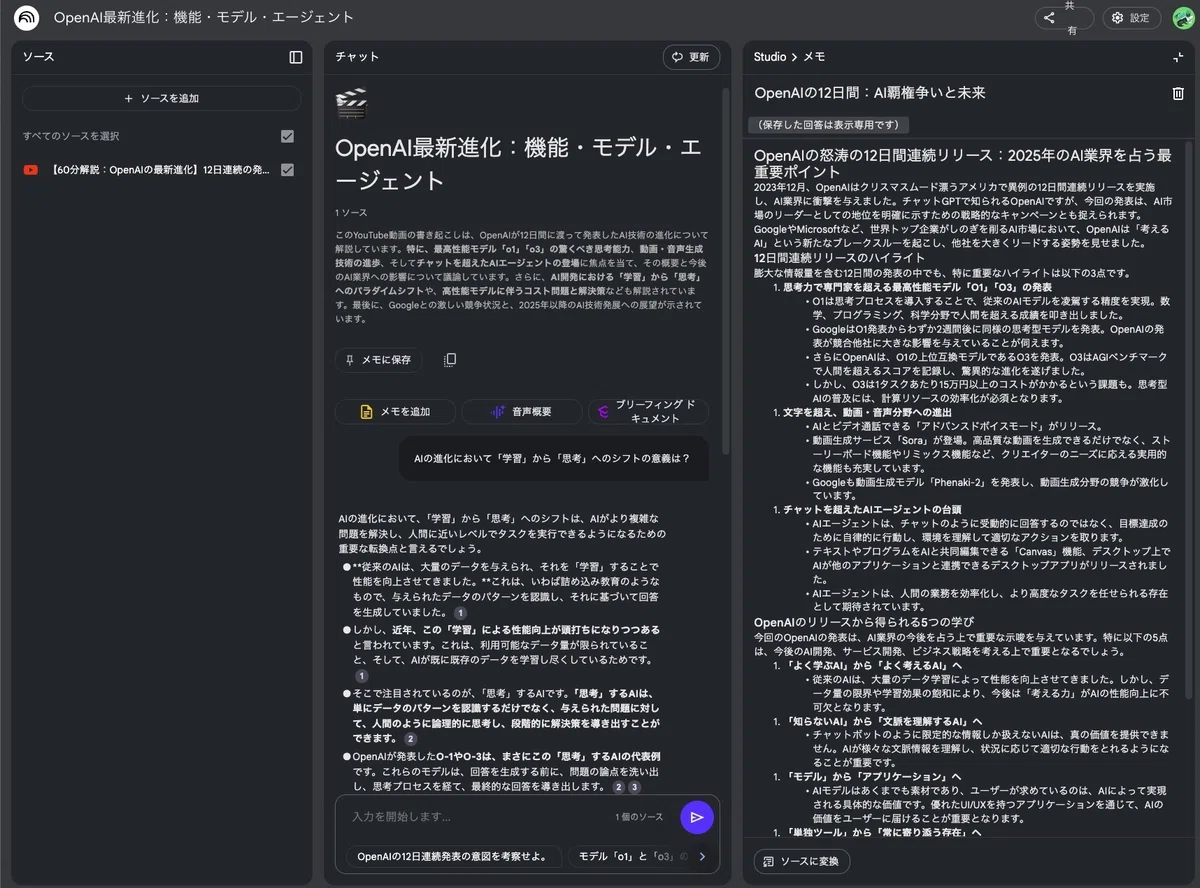Toggle the checkbox for the 60分解説 YouTube source
The image size is (1200, 888).
pyautogui.click(x=287, y=170)
